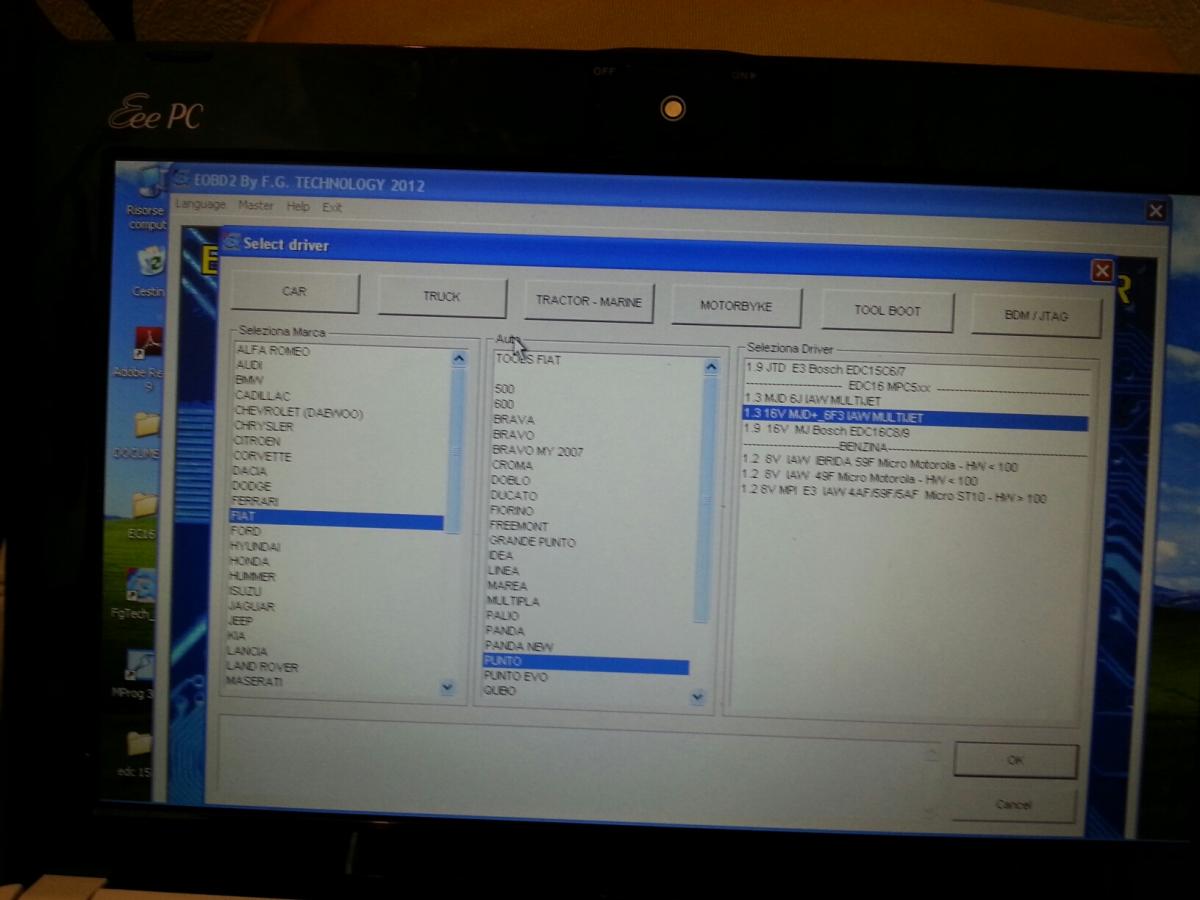Click the TOOL BOOT button

click(x=887, y=311)
